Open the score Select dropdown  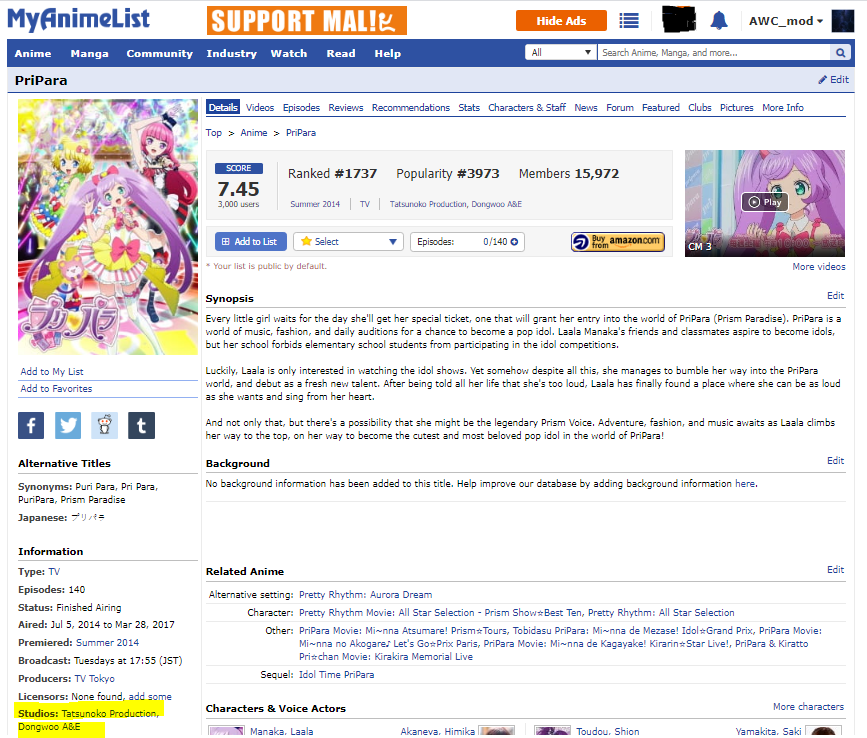(348, 242)
